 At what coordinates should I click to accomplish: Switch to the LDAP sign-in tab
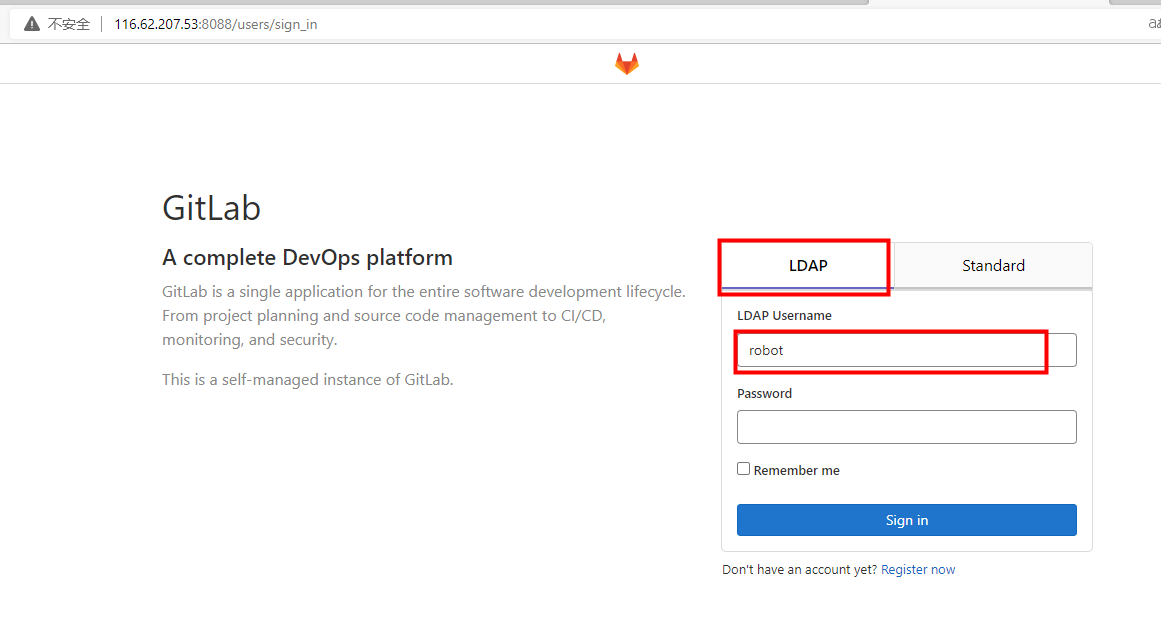[808, 266]
